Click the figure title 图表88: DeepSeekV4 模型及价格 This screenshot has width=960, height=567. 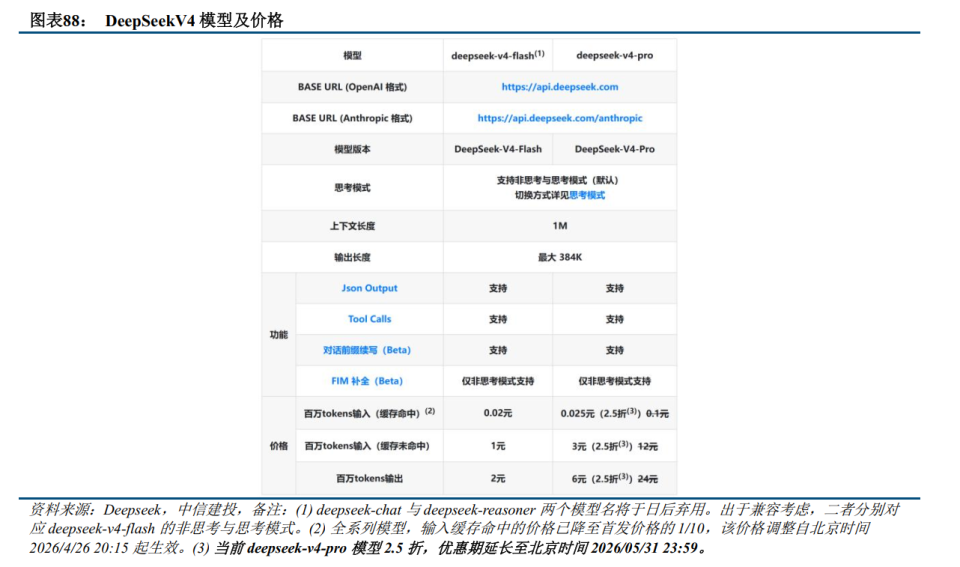pyautogui.click(x=157, y=20)
